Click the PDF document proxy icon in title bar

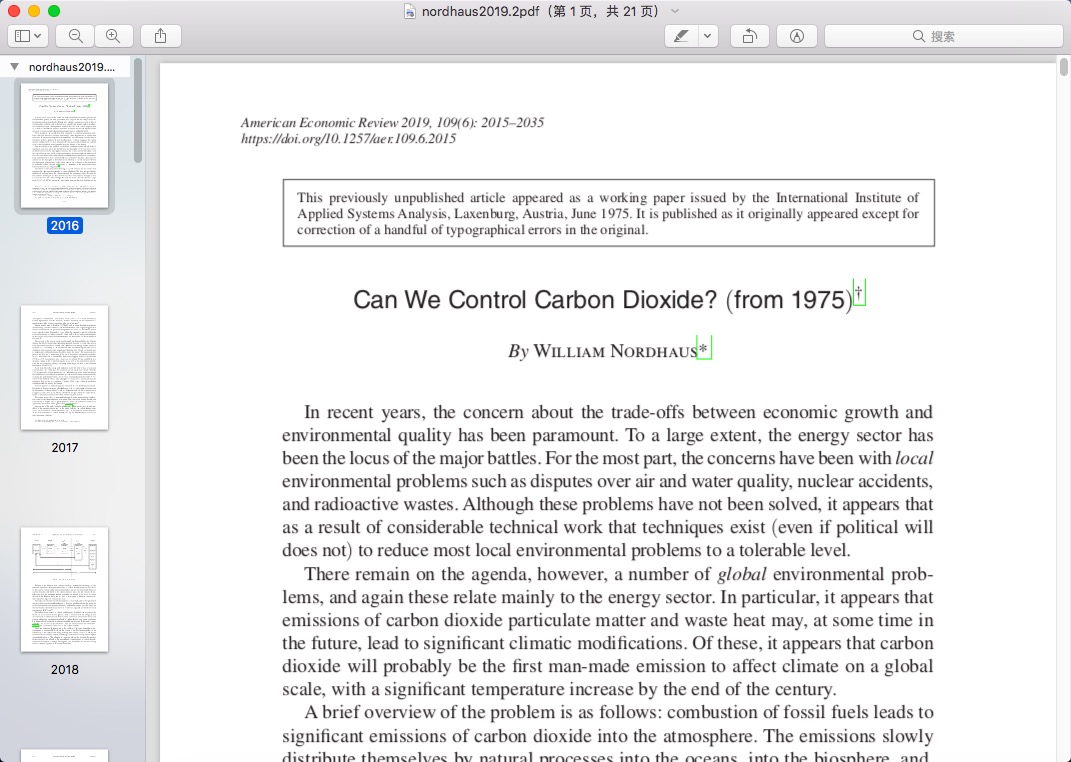410,11
